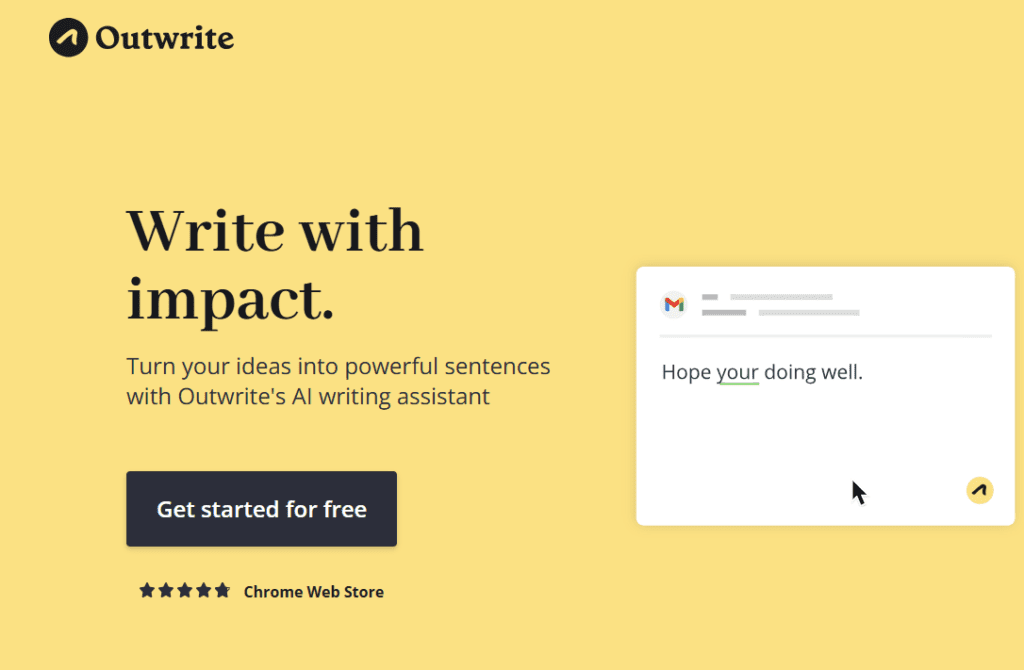Click the yellow Outwrite badge in email card
The image size is (1024, 670).
tap(980, 490)
